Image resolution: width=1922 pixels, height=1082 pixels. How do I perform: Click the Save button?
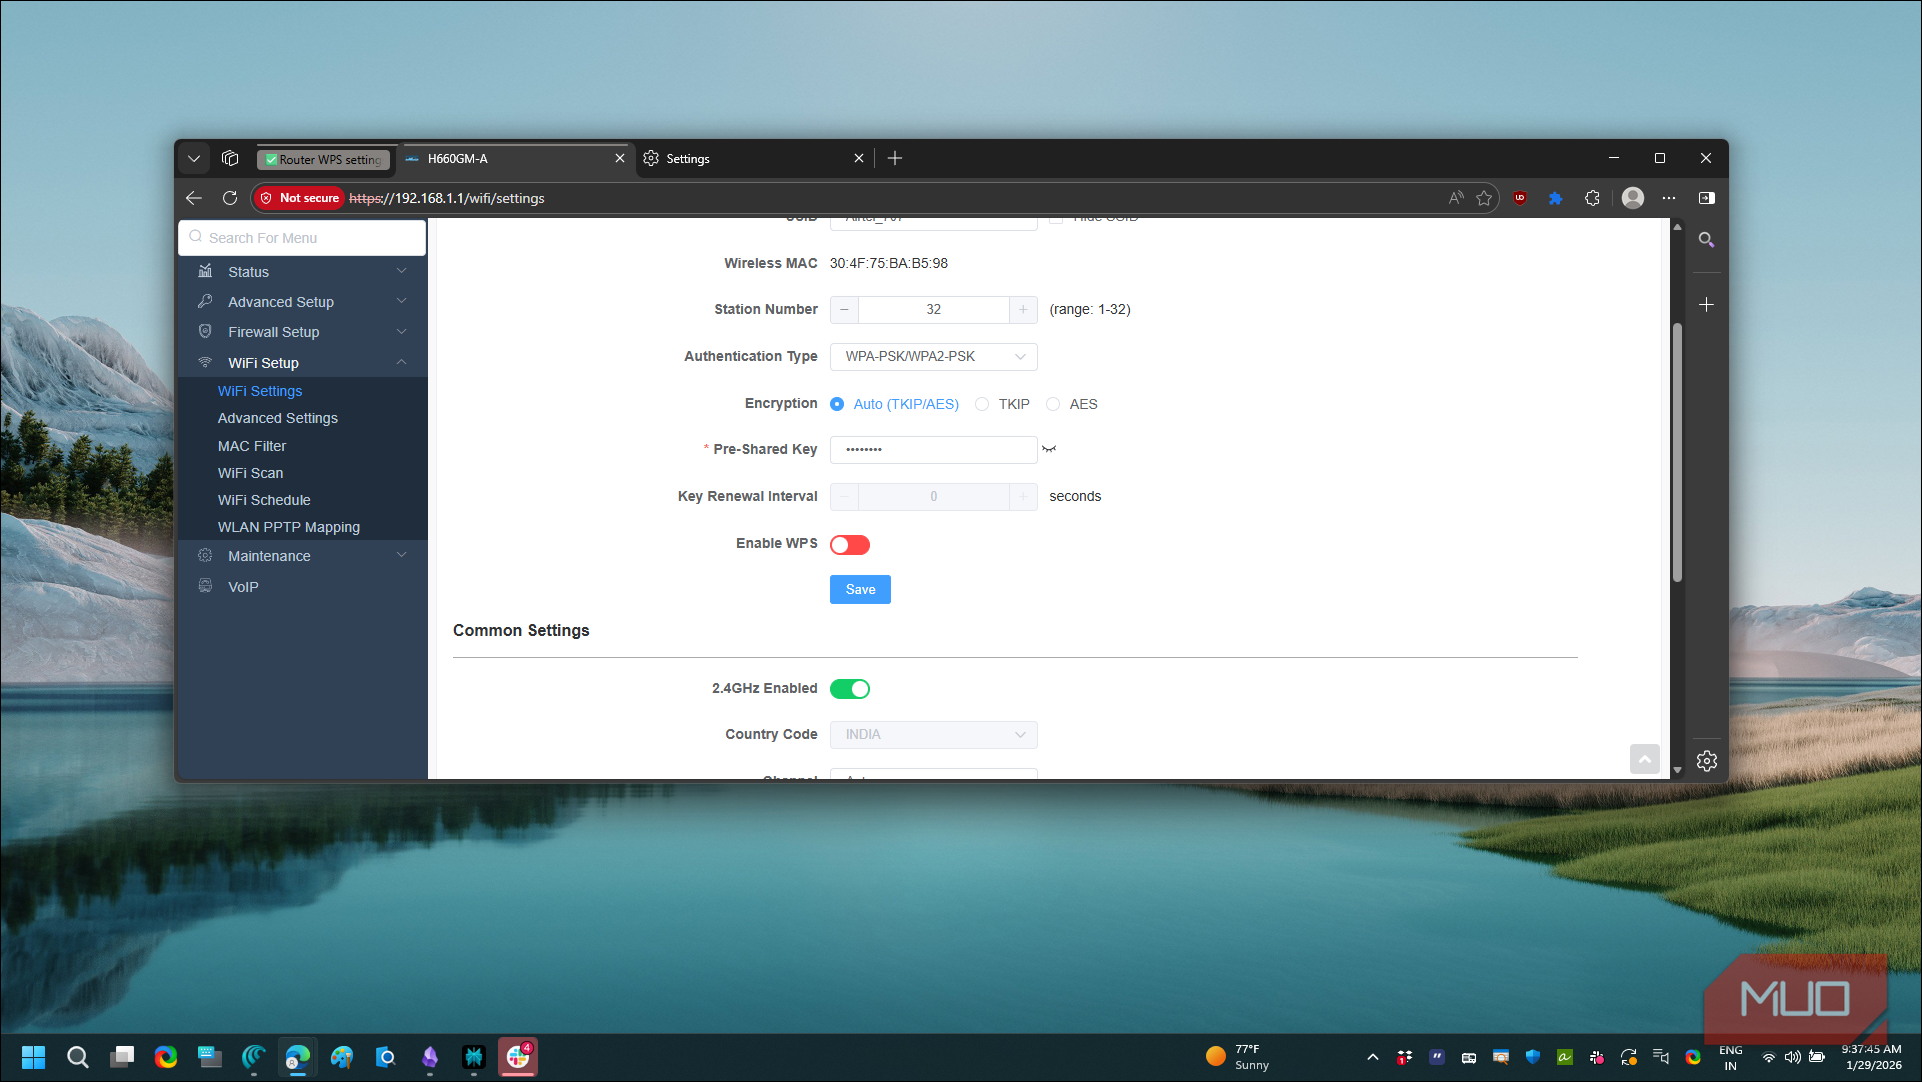[859, 590]
